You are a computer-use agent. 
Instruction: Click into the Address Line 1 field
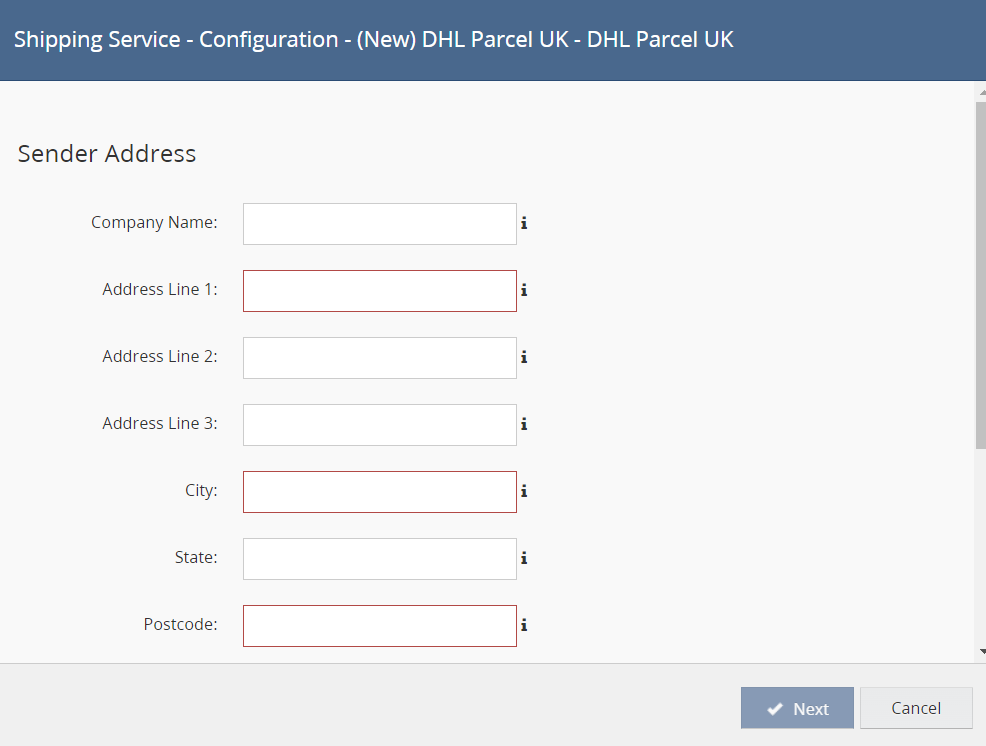coord(380,291)
